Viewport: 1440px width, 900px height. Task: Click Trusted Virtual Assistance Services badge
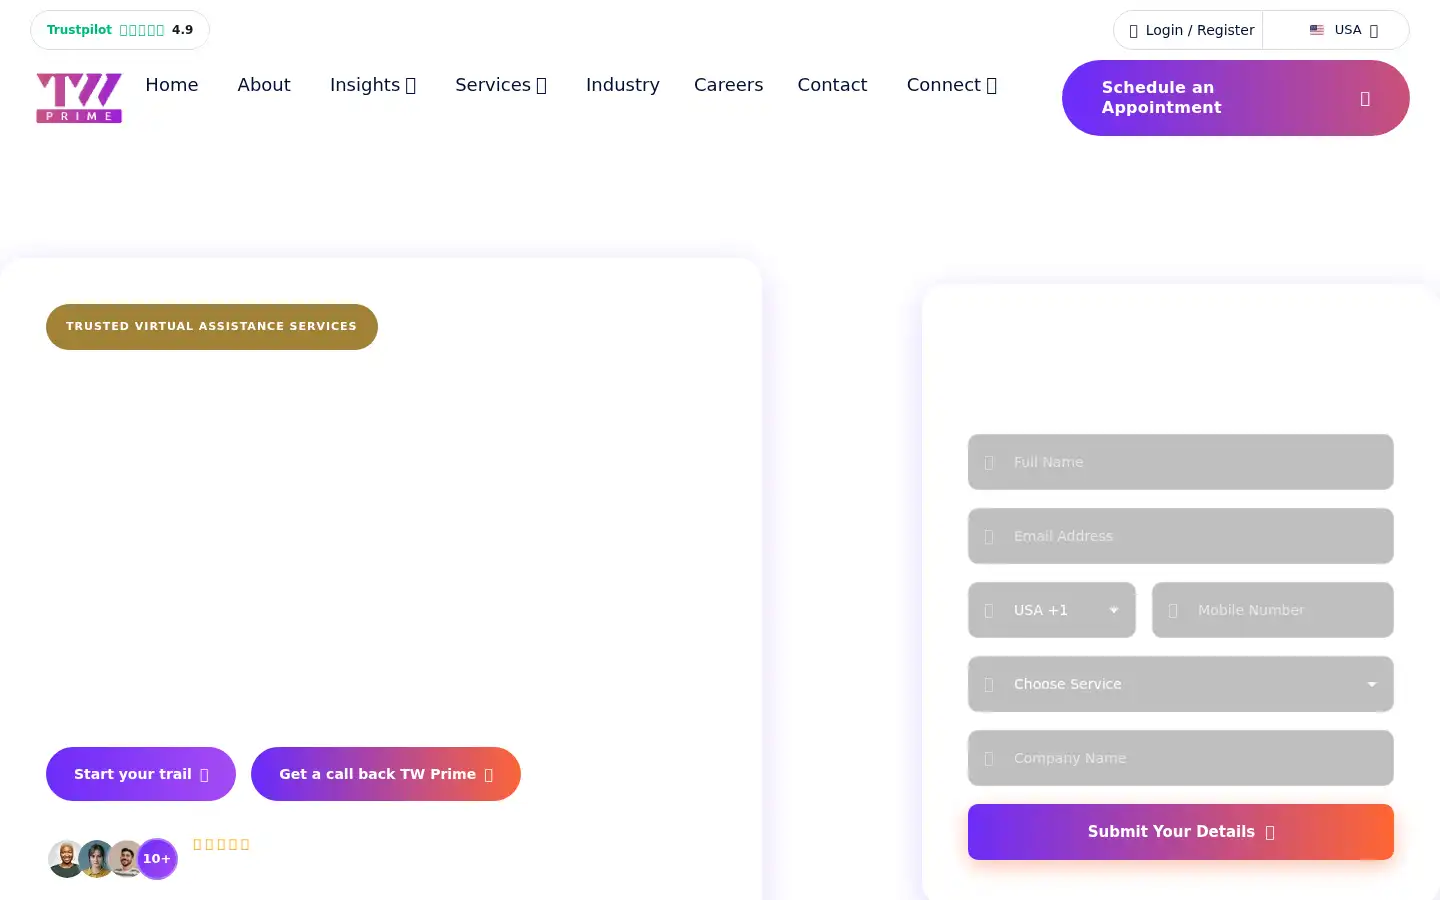pyautogui.click(x=212, y=327)
